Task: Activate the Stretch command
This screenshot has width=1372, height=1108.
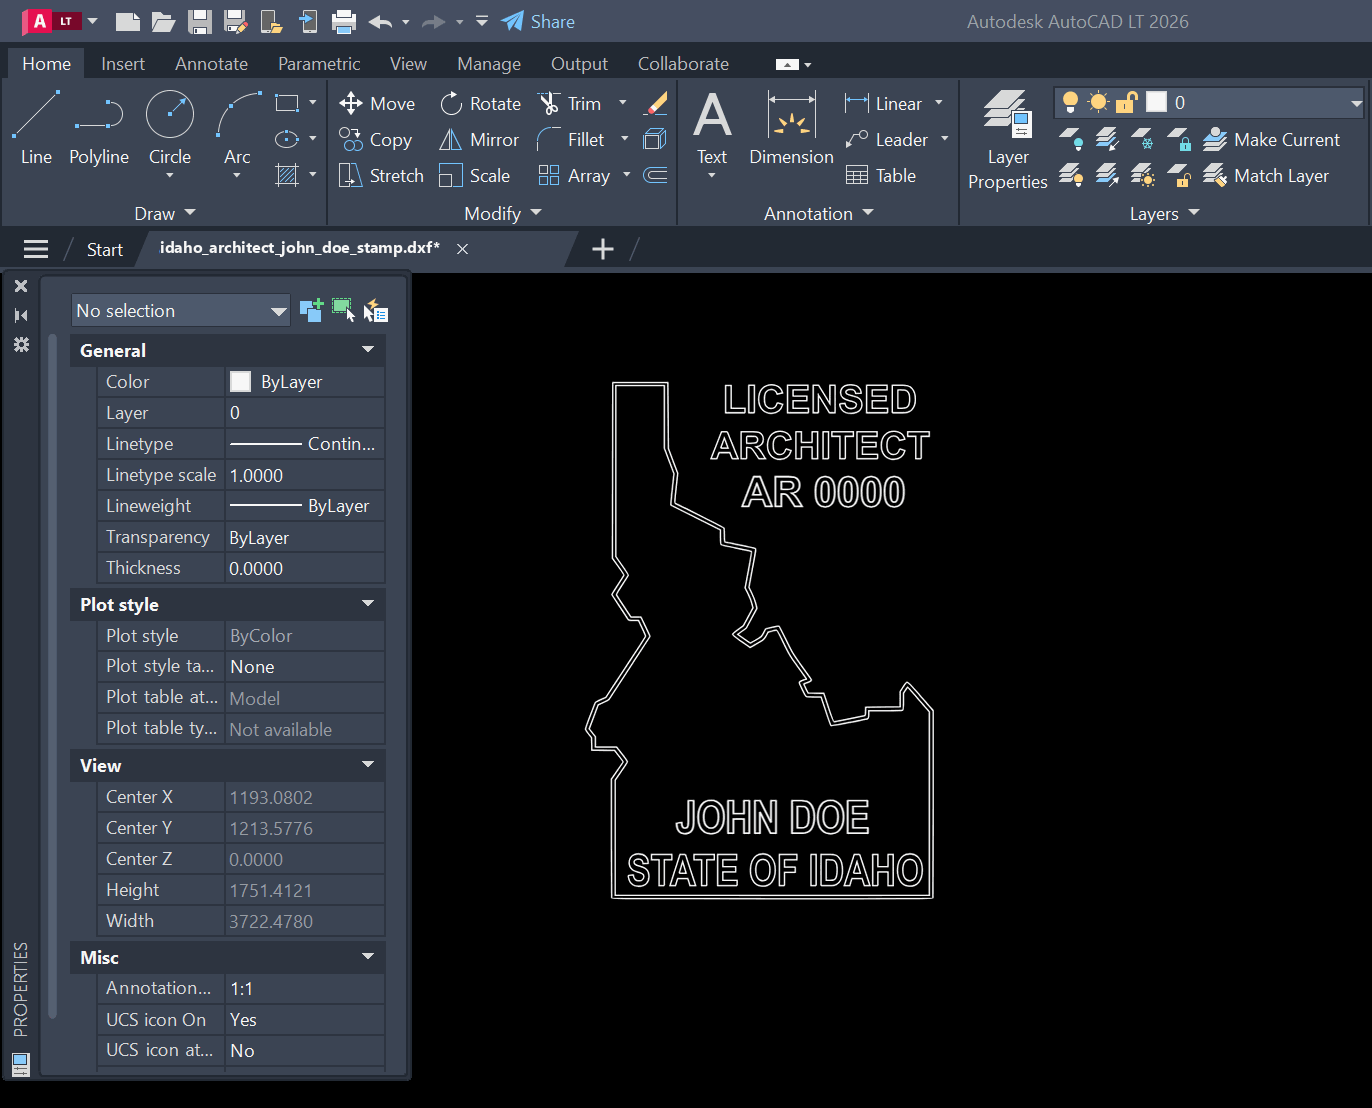Action: 381,176
